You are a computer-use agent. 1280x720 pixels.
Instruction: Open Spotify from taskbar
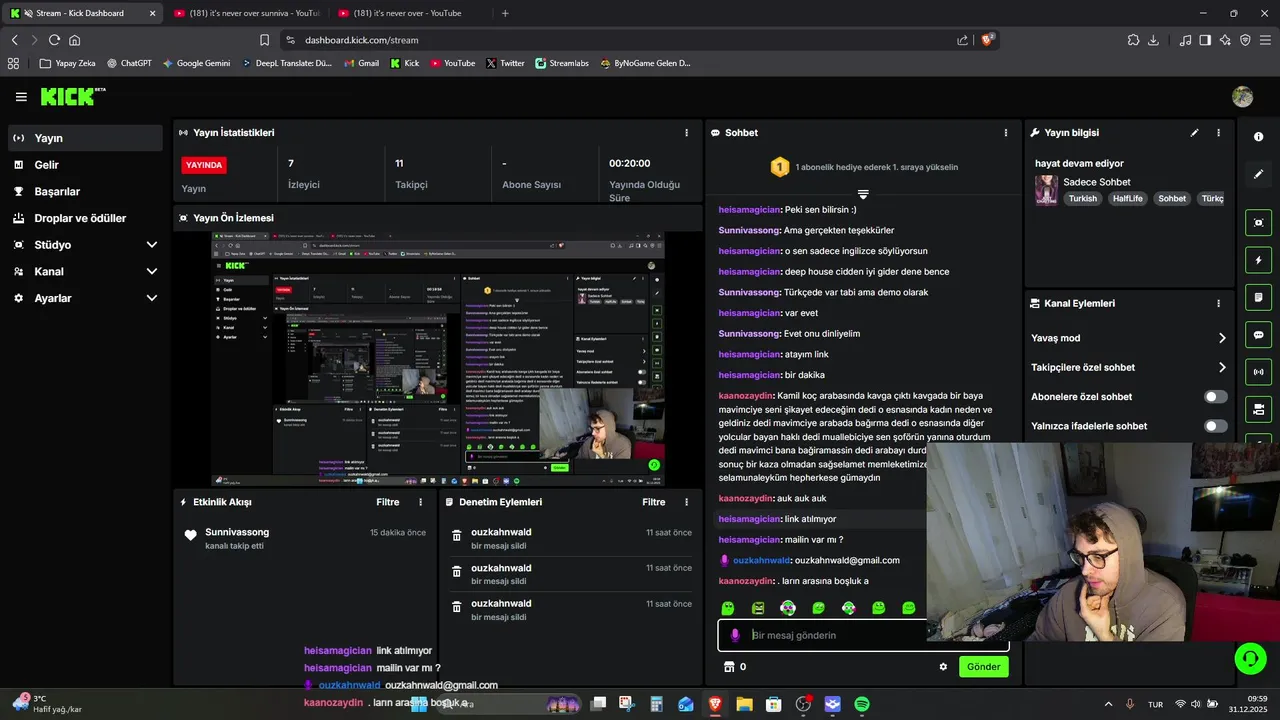coord(862,704)
